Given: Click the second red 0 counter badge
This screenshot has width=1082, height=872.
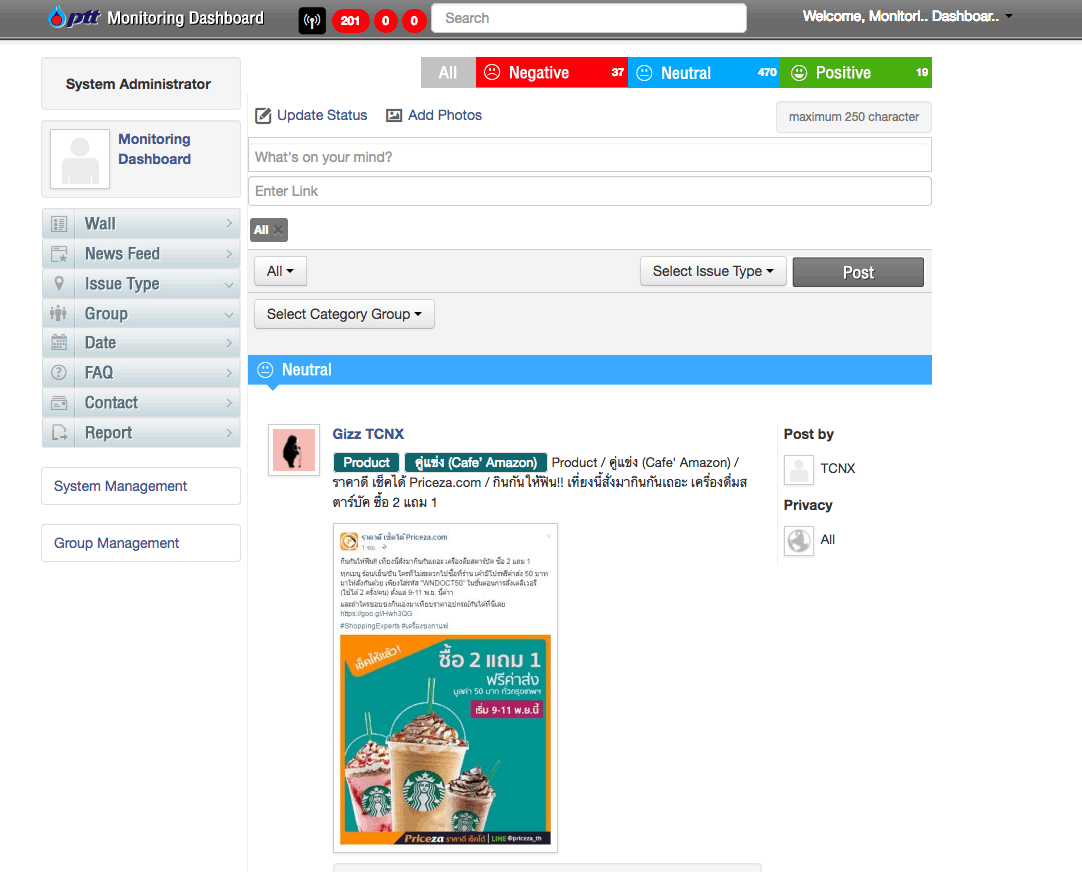Looking at the screenshot, I should click(414, 21).
